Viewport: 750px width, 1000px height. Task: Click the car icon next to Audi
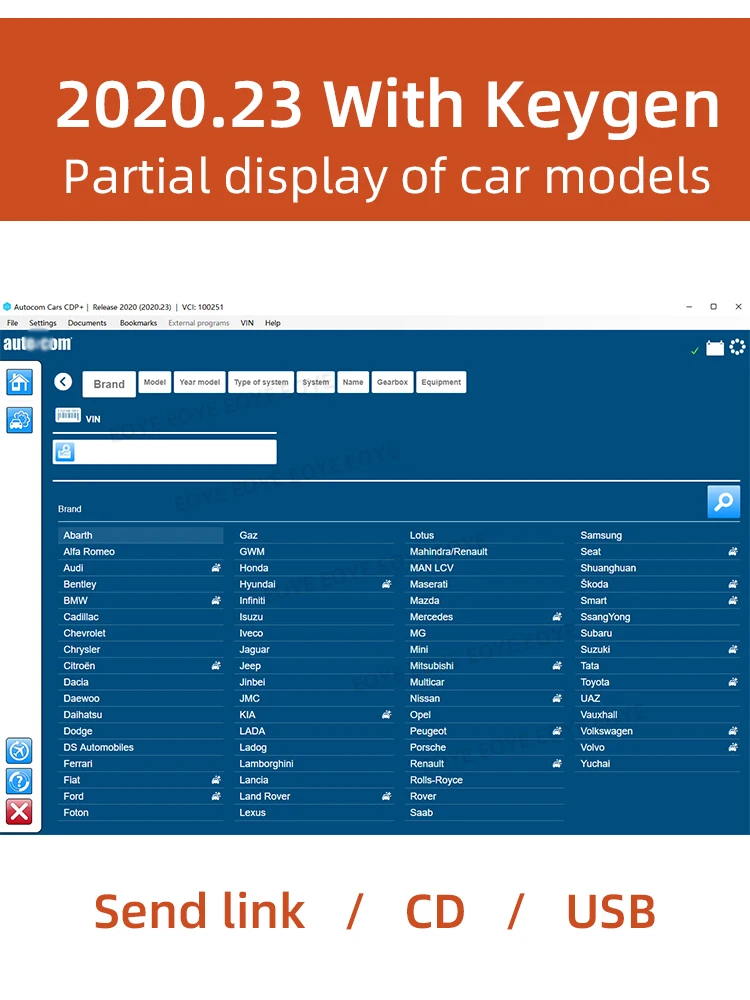tap(216, 568)
